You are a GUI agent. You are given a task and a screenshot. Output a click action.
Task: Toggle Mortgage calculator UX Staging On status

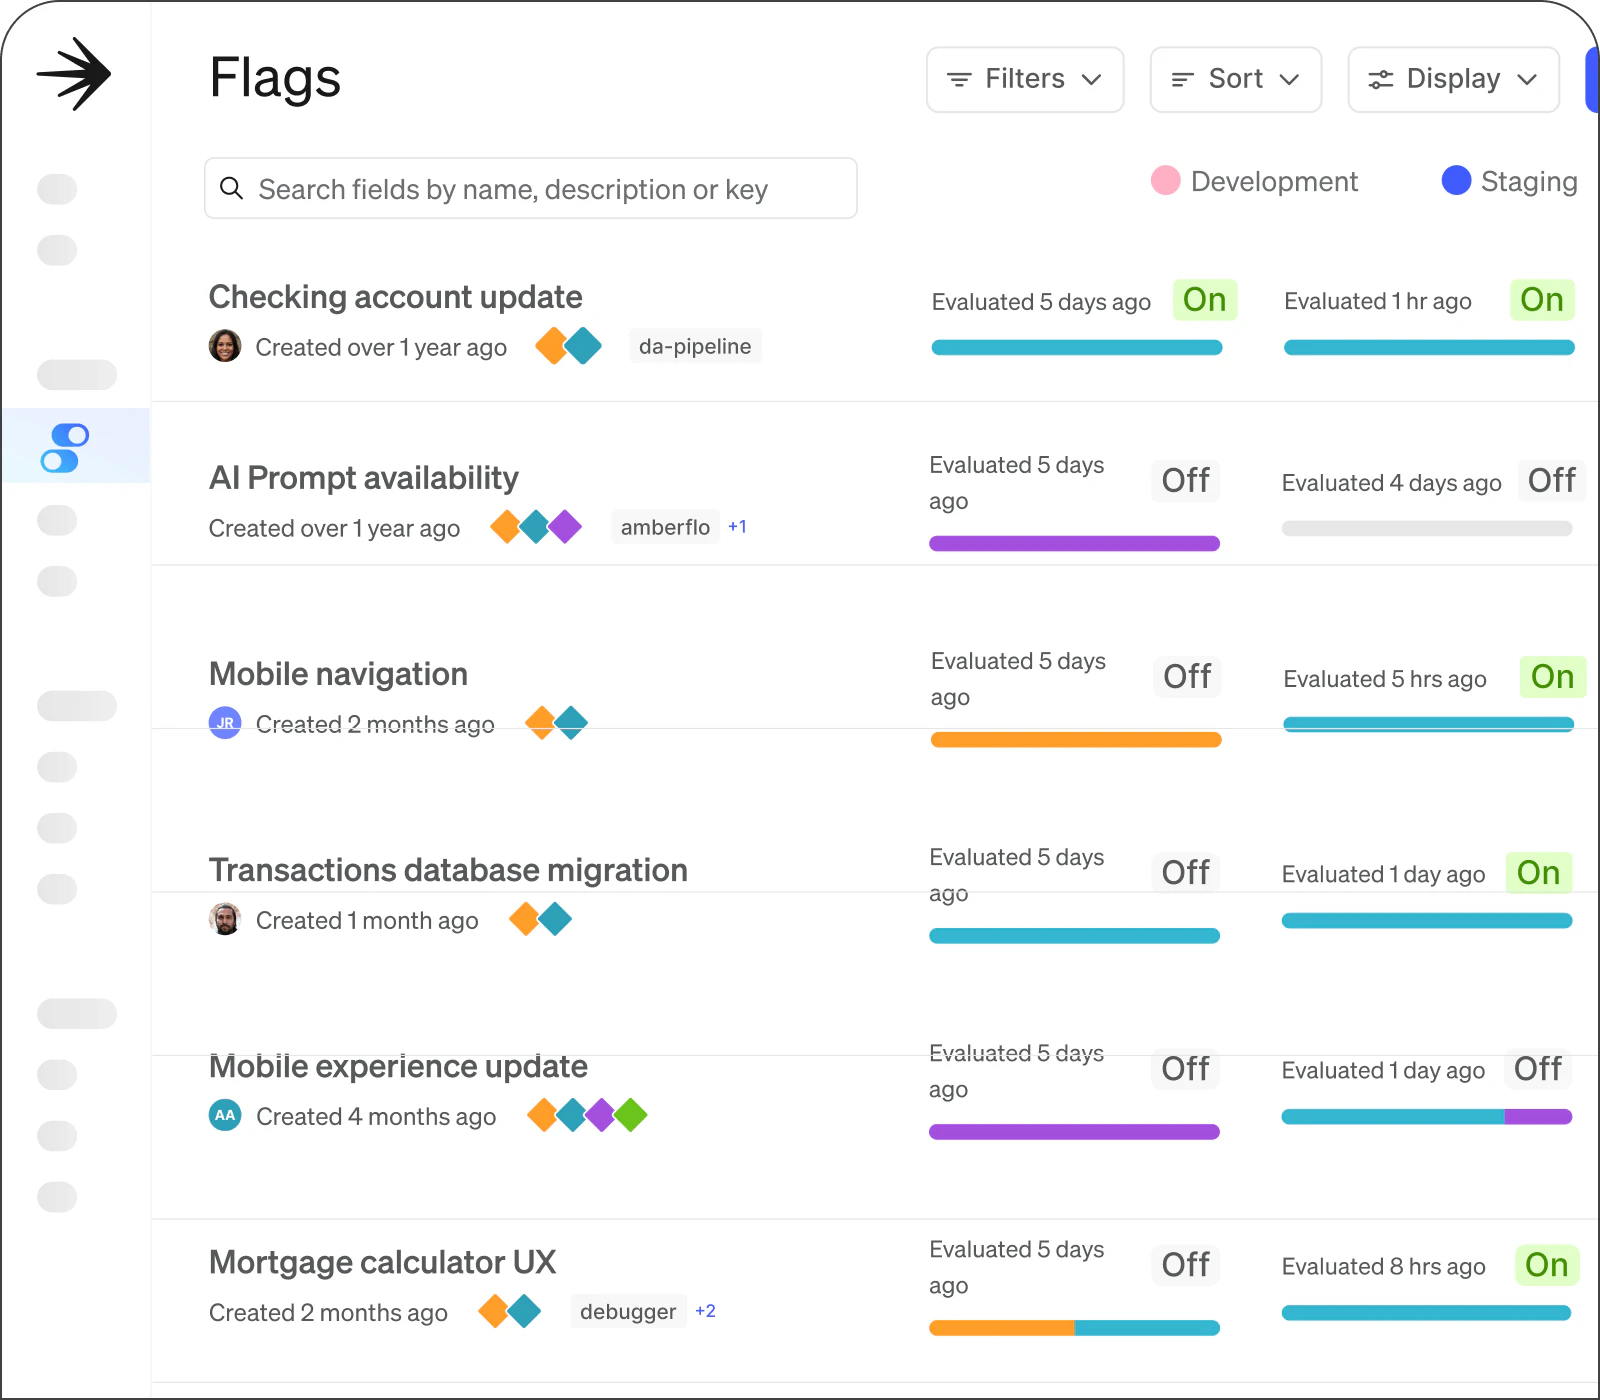(1546, 1265)
